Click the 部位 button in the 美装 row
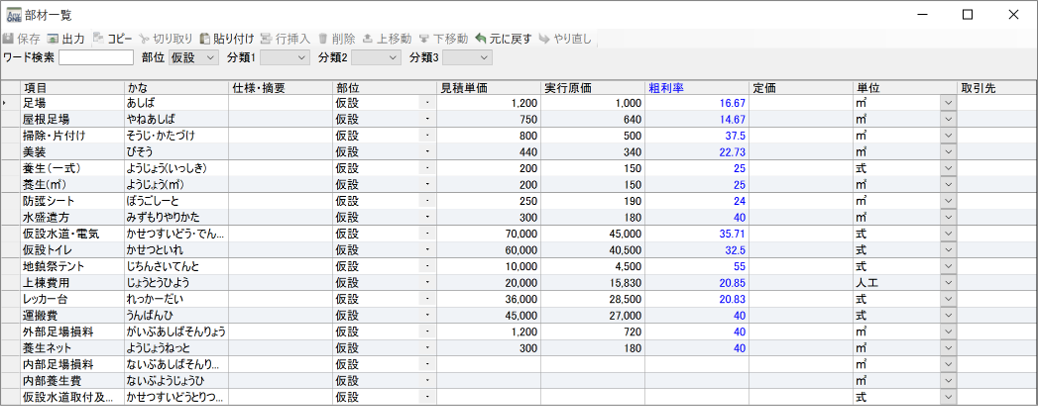The height and width of the screenshot is (406, 1038). [427, 151]
